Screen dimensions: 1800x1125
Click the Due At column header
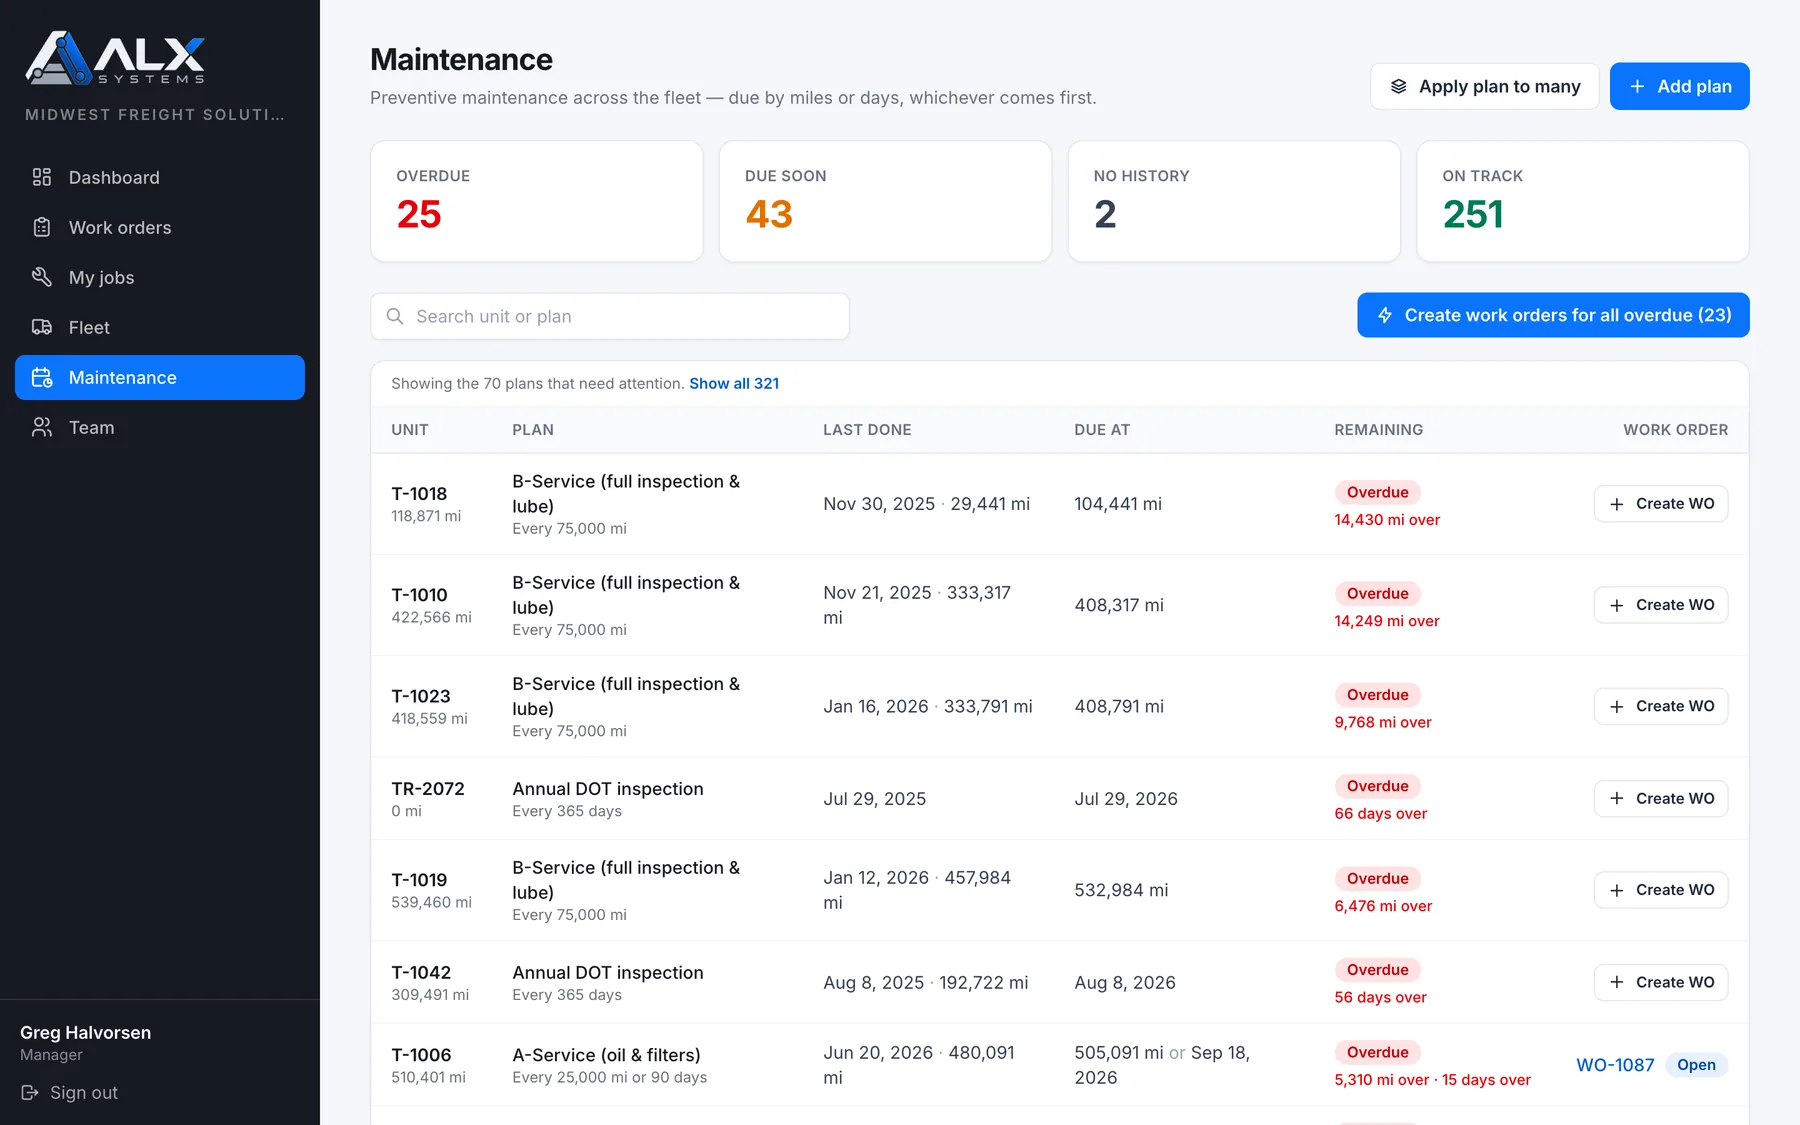click(1102, 429)
